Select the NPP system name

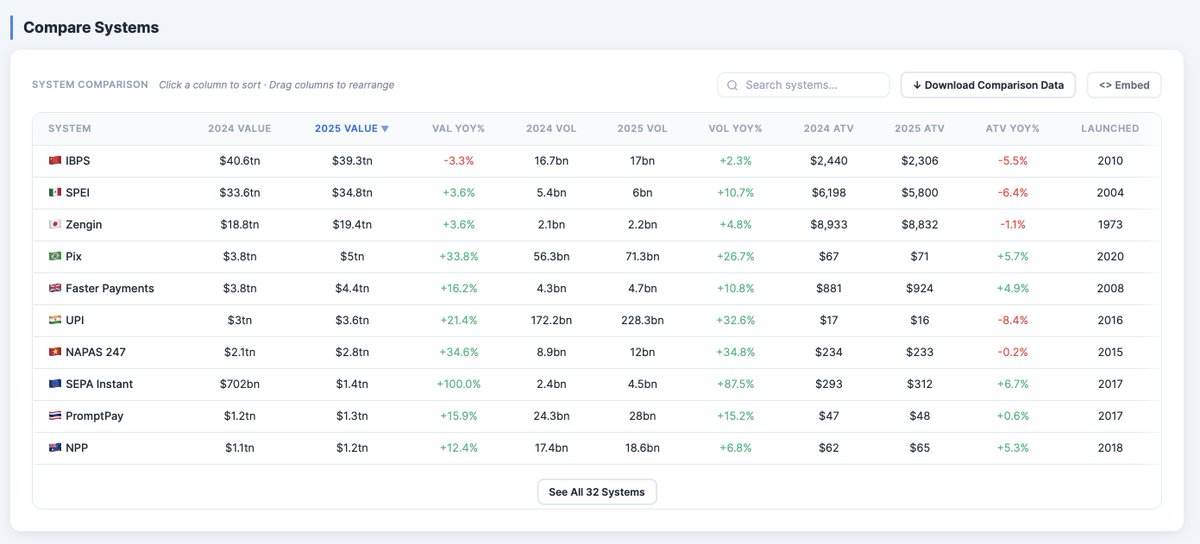click(x=77, y=449)
